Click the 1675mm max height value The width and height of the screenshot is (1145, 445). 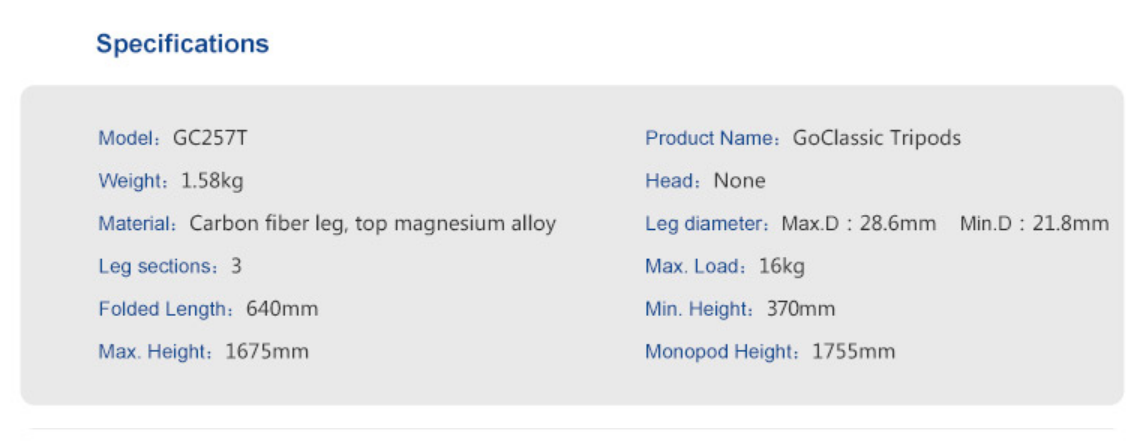(267, 352)
